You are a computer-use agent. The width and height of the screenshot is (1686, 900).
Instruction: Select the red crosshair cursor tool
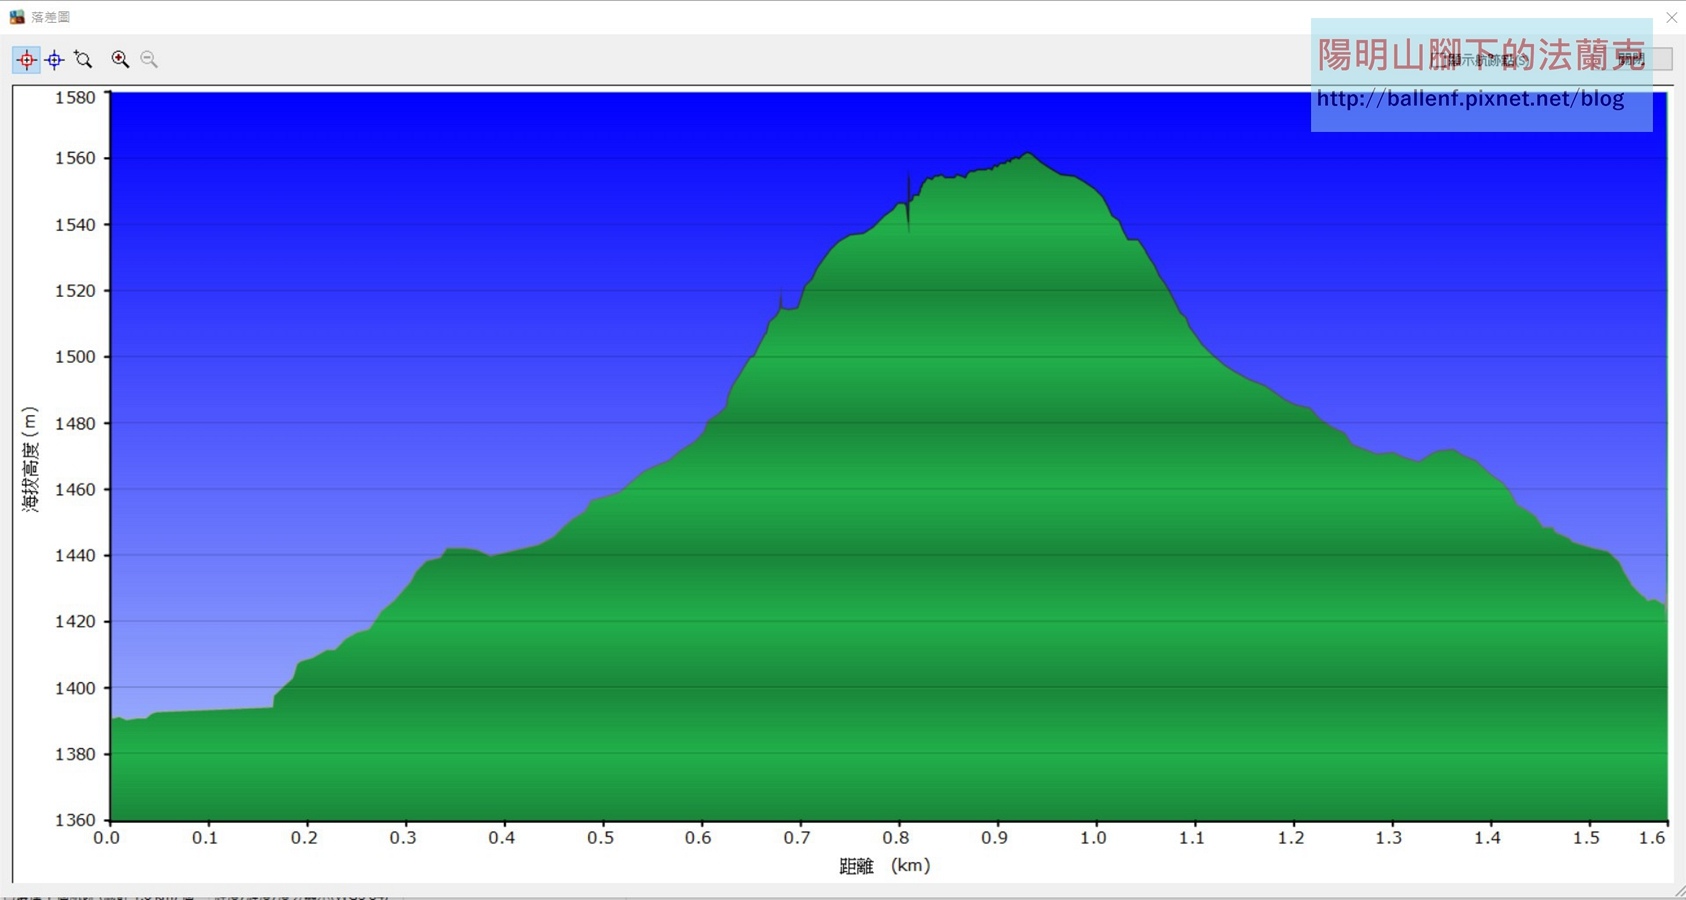[x=27, y=60]
